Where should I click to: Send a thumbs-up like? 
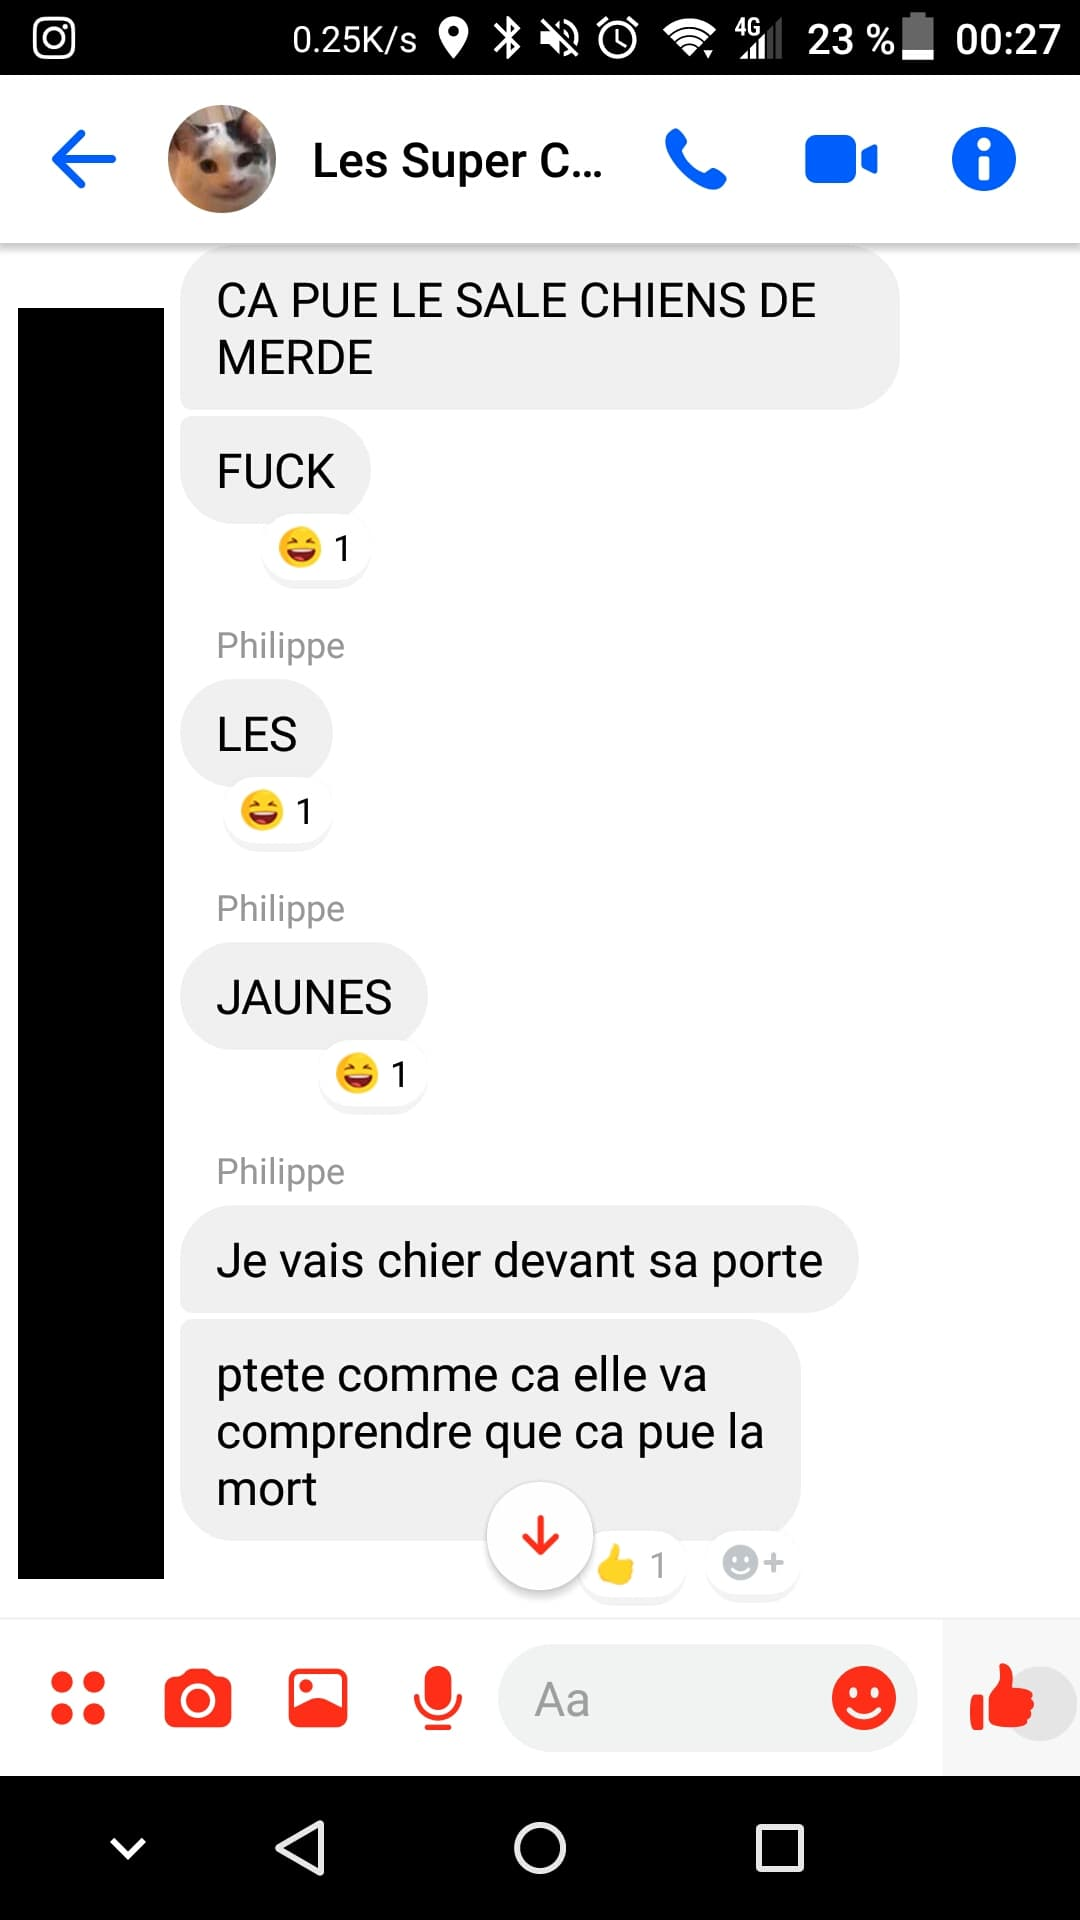click(x=1003, y=1697)
